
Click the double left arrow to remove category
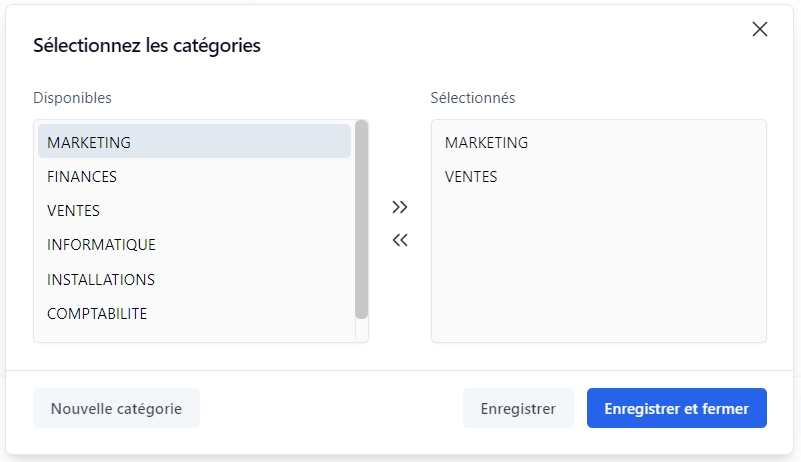[400, 240]
